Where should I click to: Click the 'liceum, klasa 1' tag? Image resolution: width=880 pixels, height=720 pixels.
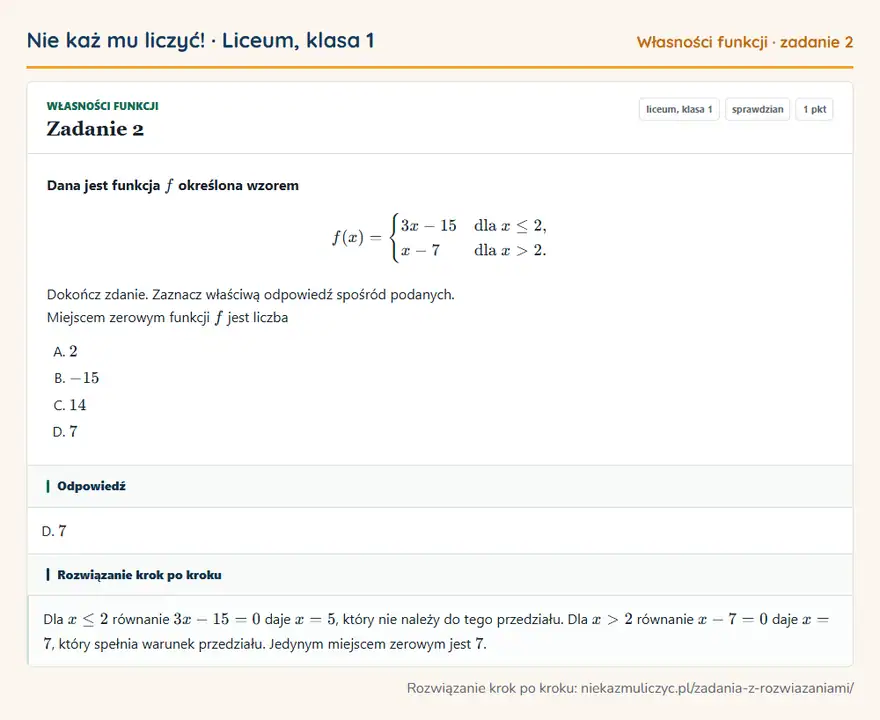coord(679,109)
